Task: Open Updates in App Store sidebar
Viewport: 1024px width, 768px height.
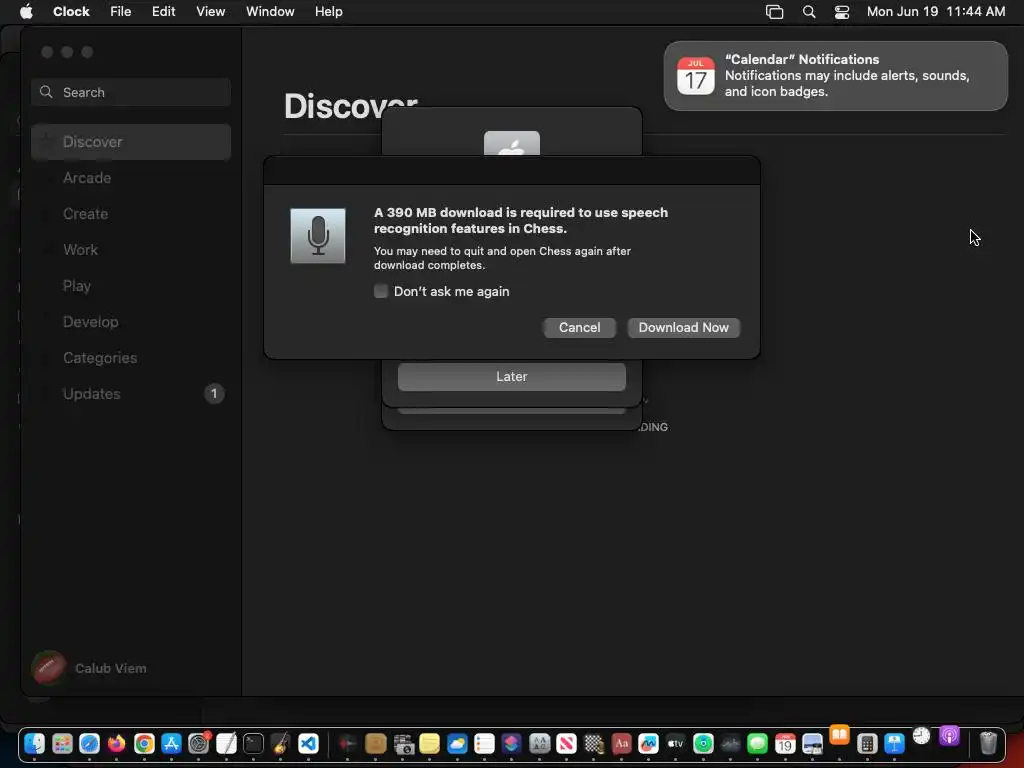Action: 131,394
